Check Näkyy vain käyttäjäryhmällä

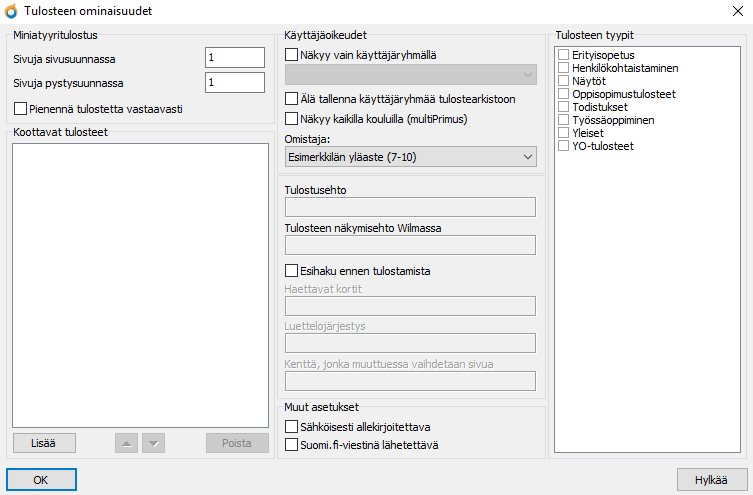[x=291, y=55]
